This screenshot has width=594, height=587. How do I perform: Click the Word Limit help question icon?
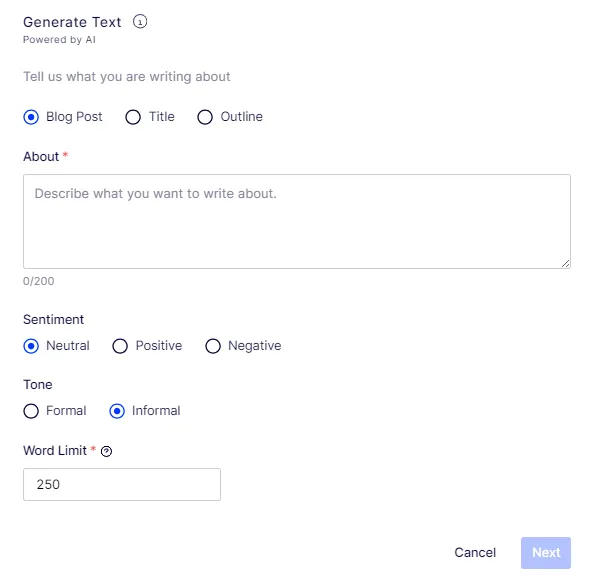(x=106, y=451)
